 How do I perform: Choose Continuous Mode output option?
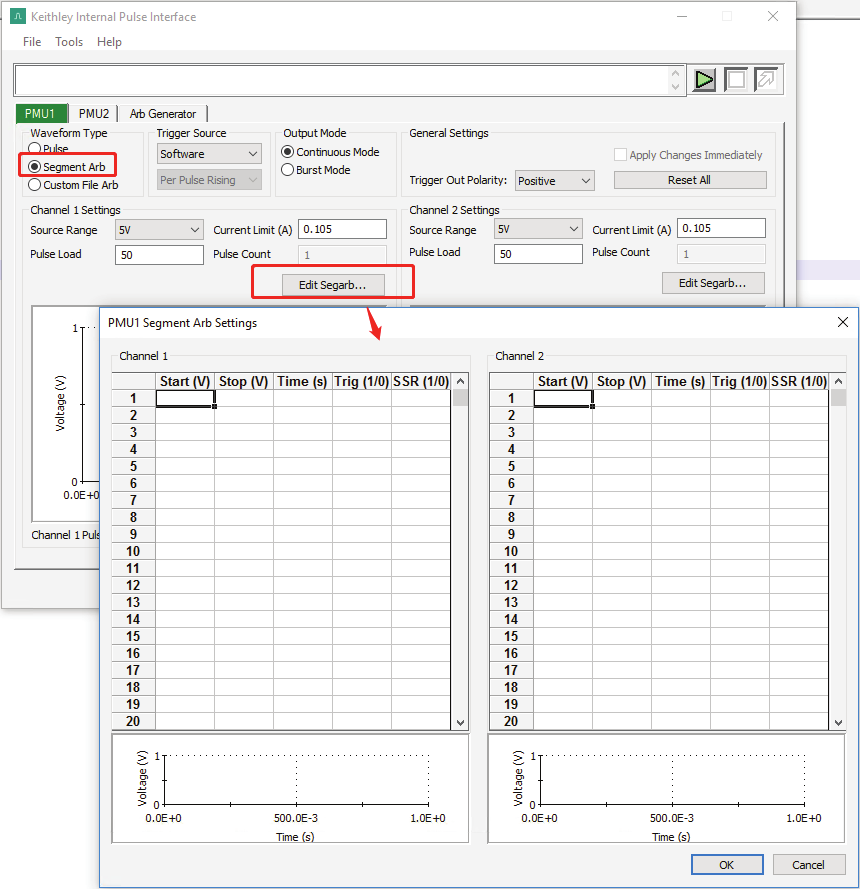287,152
